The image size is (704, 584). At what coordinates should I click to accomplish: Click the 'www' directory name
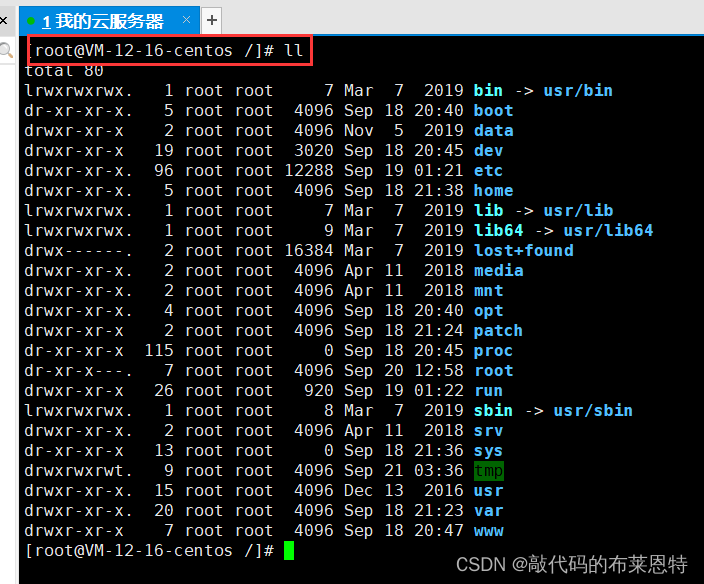(x=488, y=531)
